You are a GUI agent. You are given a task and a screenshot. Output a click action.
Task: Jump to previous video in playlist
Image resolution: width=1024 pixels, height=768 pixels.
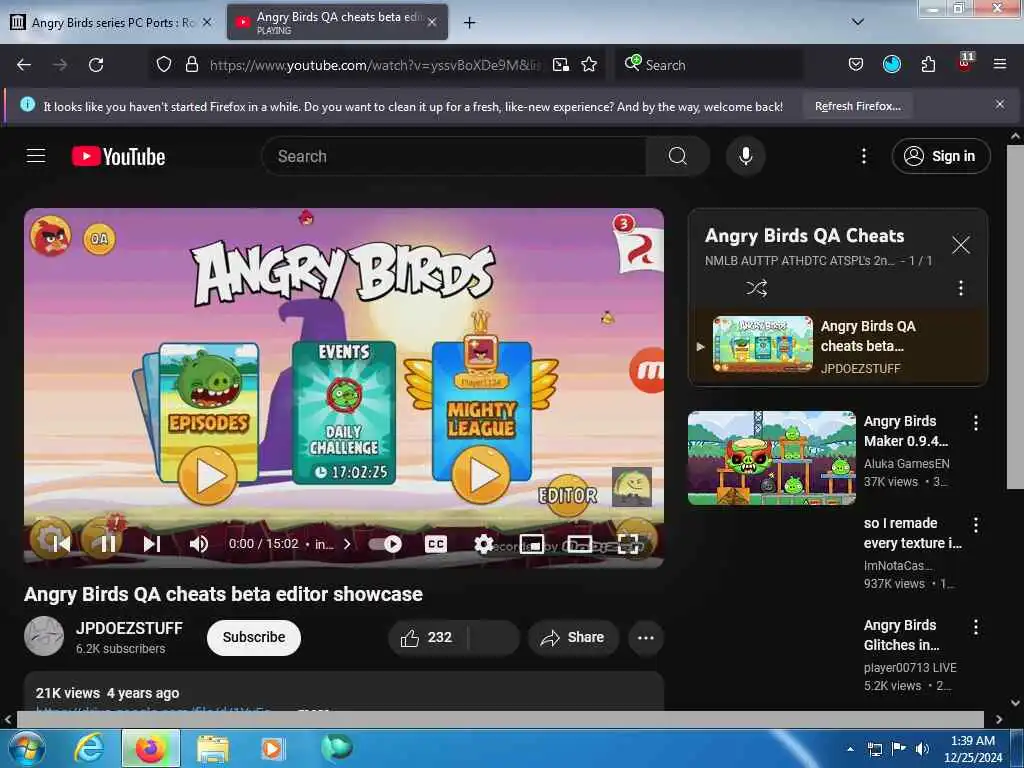point(61,543)
